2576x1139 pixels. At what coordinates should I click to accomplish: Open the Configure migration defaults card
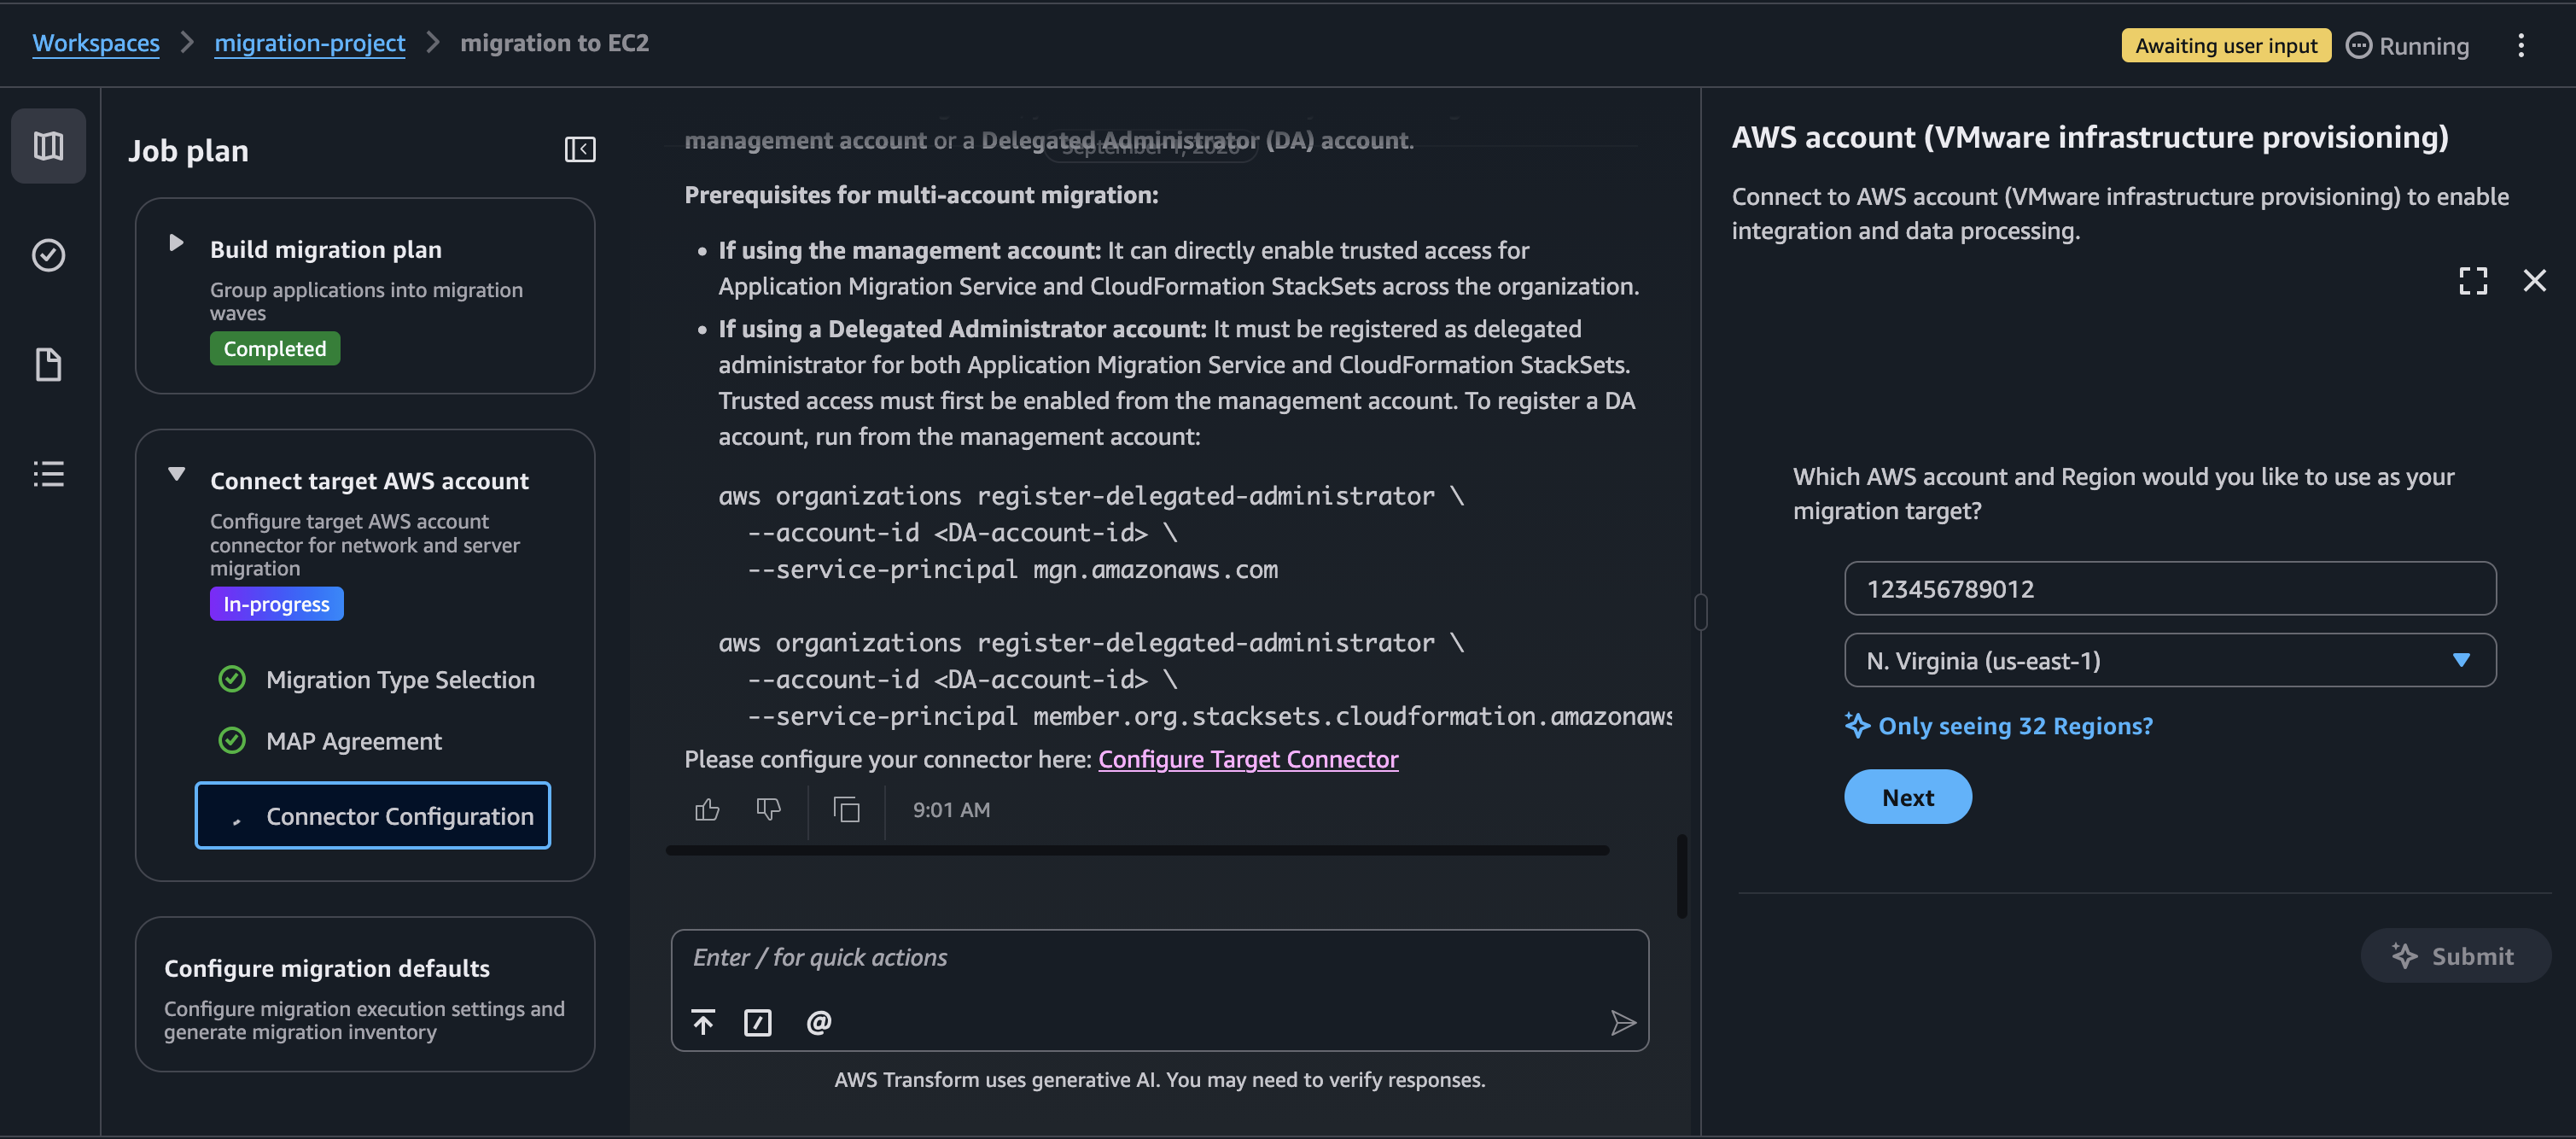click(x=365, y=994)
